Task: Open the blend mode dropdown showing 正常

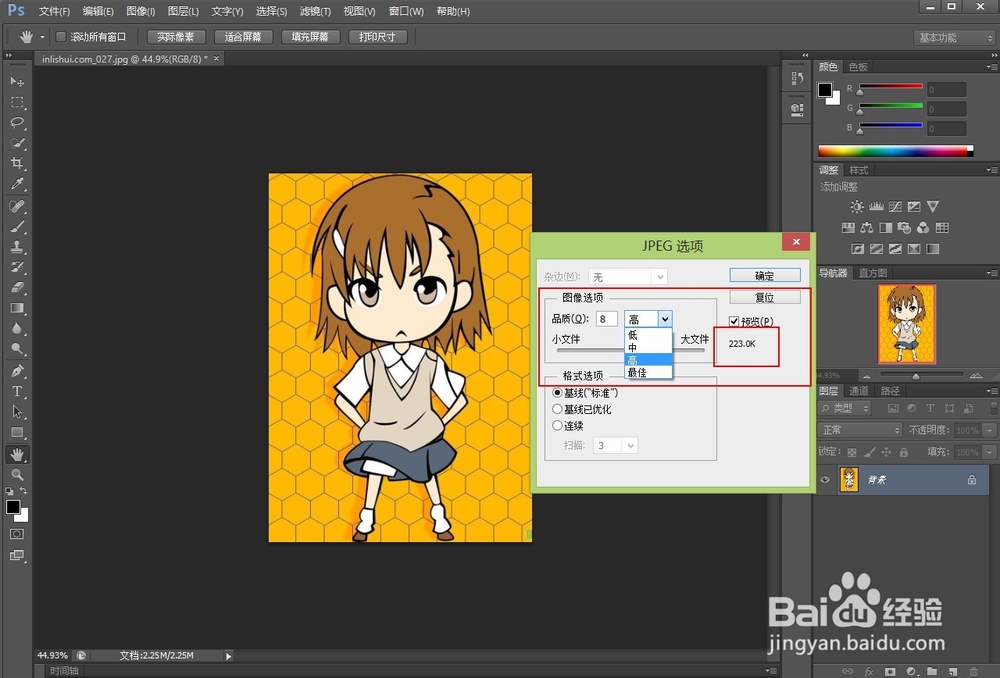Action: (x=860, y=429)
